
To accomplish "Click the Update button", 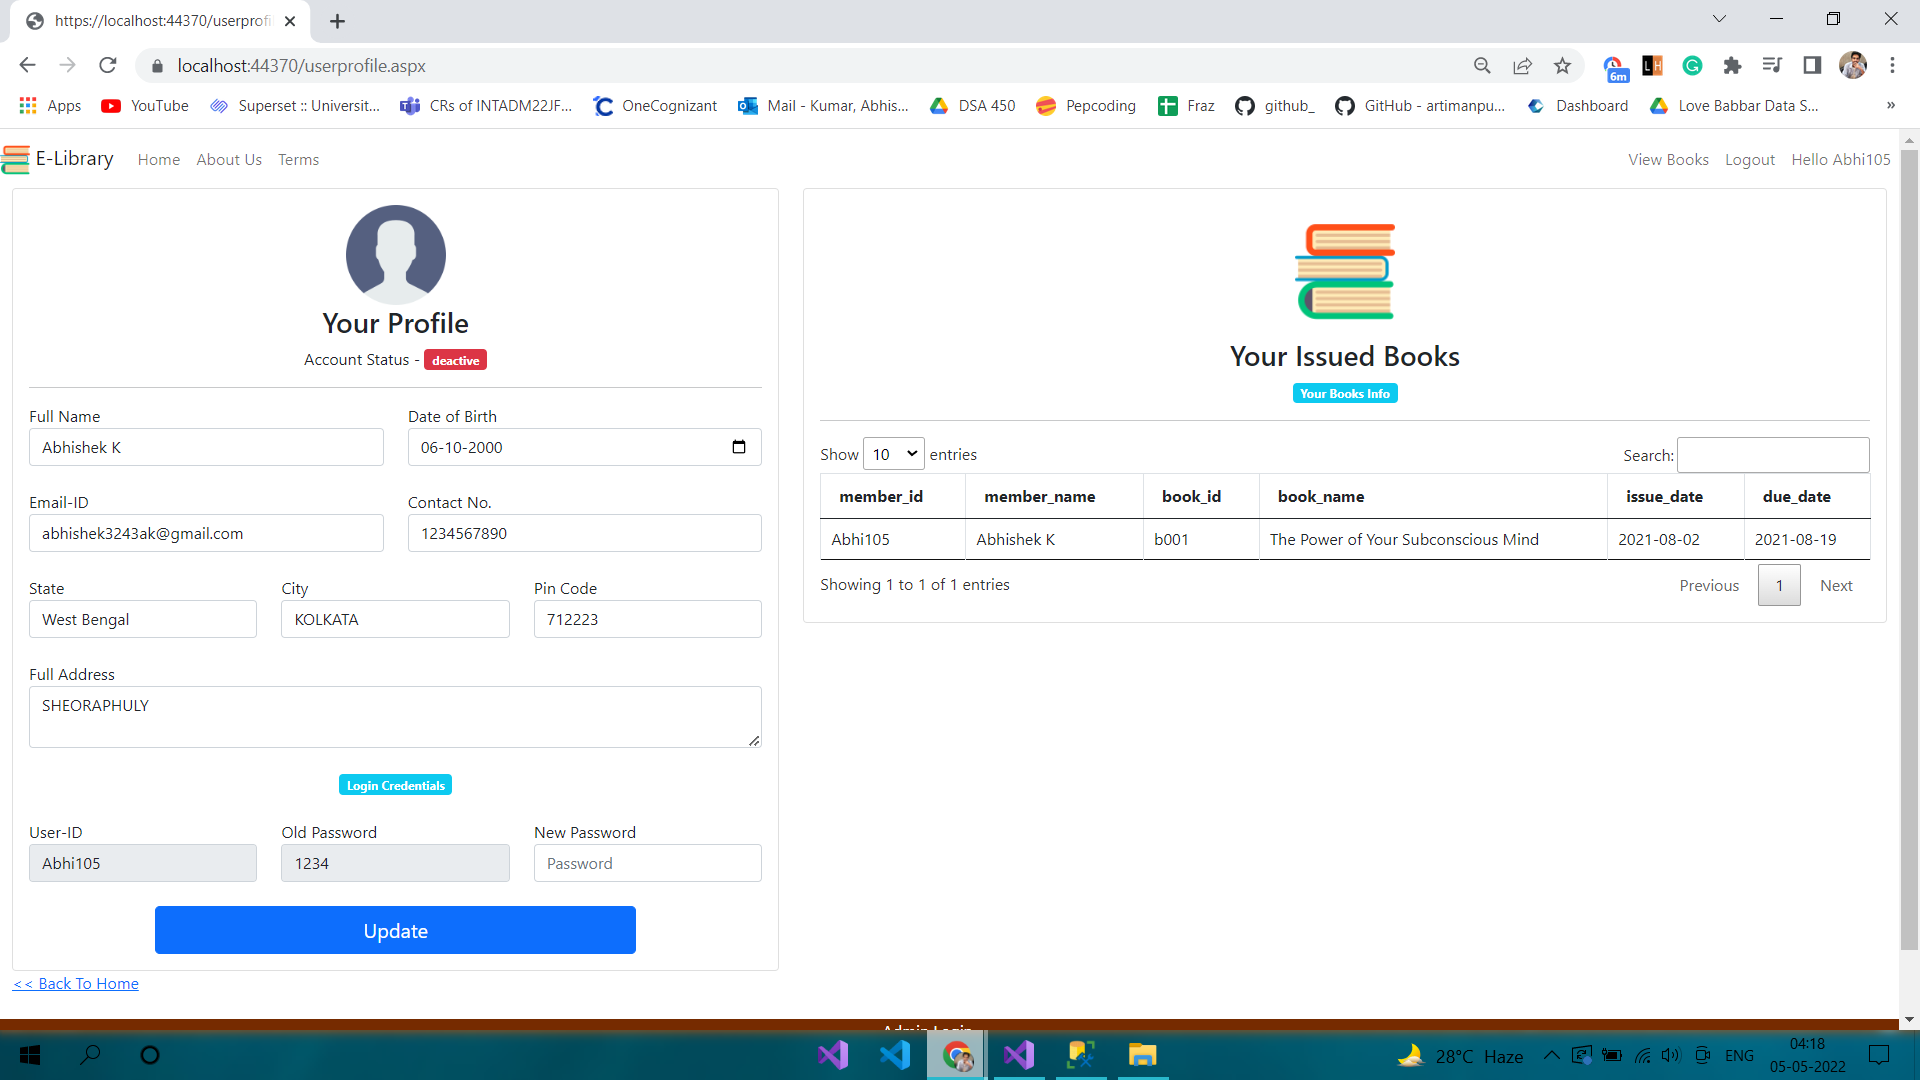I will tap(395, 930).
